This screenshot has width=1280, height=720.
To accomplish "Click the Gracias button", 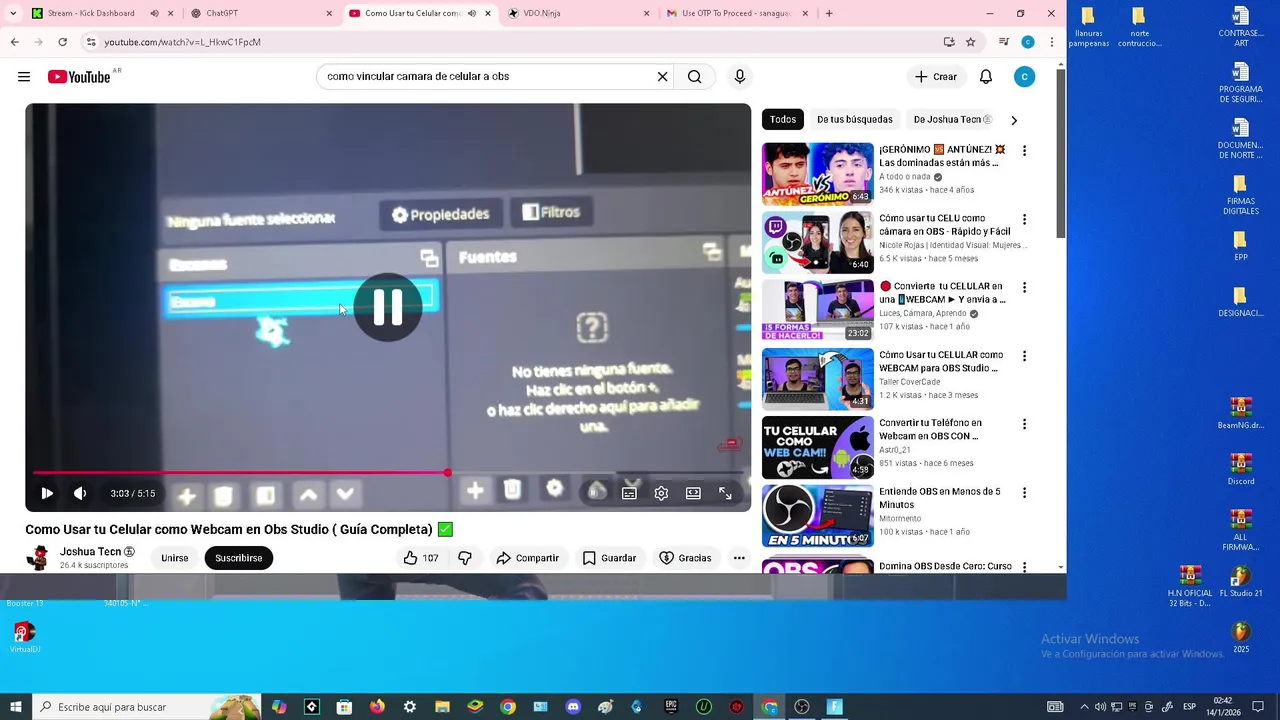I will 685,558.
